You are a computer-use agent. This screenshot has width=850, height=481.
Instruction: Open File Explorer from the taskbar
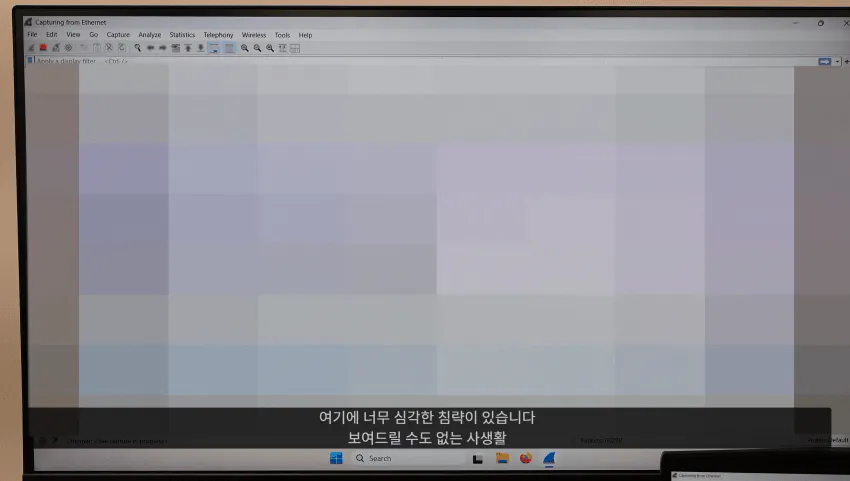502,458
